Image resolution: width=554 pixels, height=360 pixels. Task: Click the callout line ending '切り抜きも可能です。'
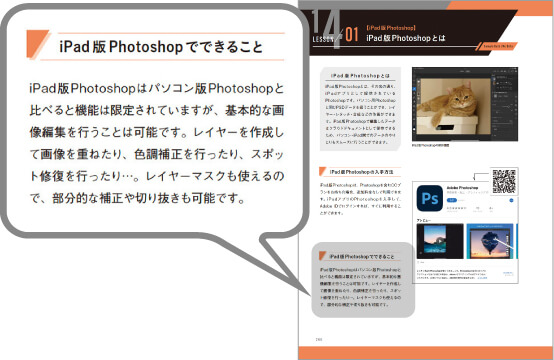pos(138,198)
